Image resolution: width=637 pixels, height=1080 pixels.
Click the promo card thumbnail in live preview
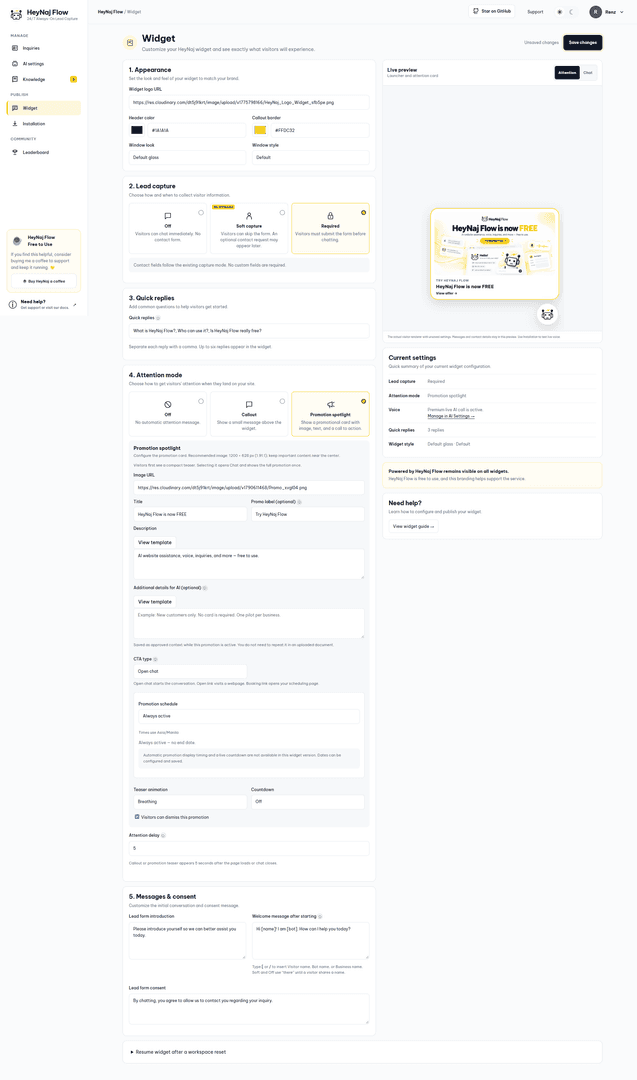click(494, 254)
